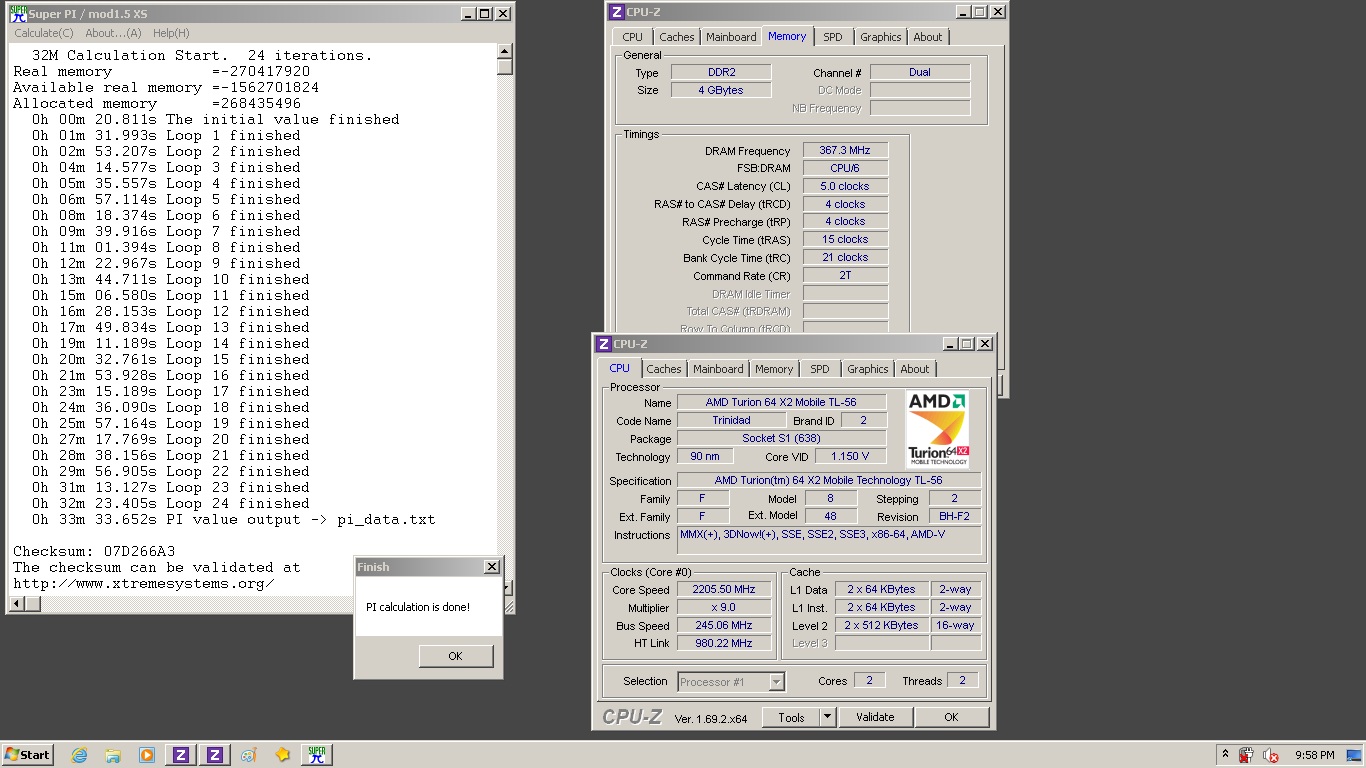Switch to Memory tab in front CPU-Z

pyautogui.click(x=774, y=369)
